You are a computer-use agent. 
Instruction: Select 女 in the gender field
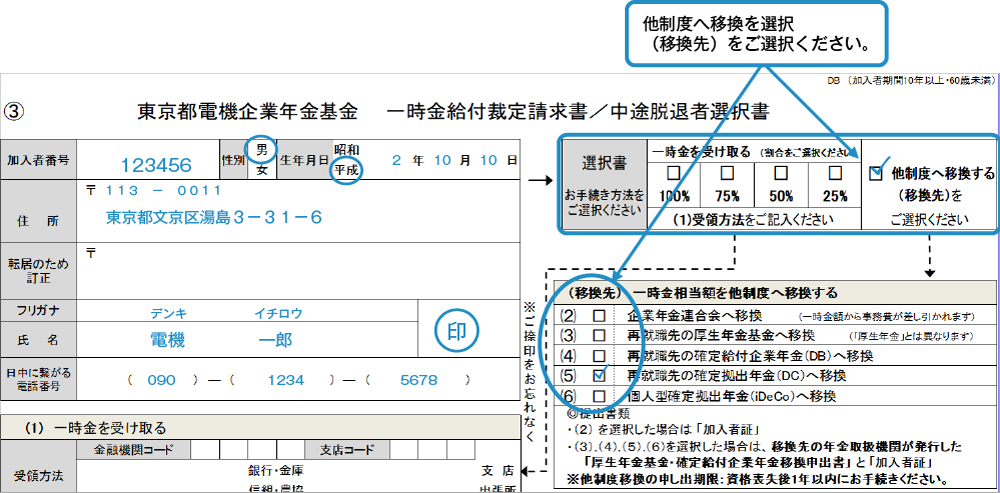click(x=261, y=170)
